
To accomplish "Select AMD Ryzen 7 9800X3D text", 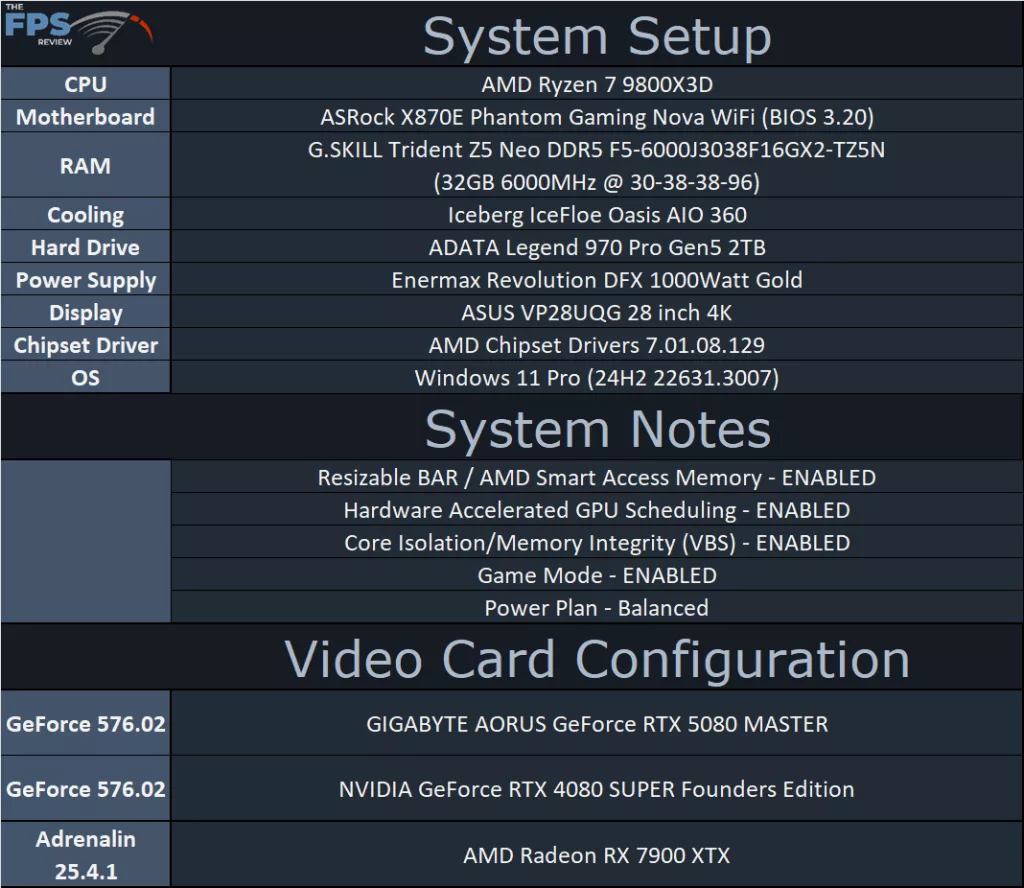I will pos(597,84).
